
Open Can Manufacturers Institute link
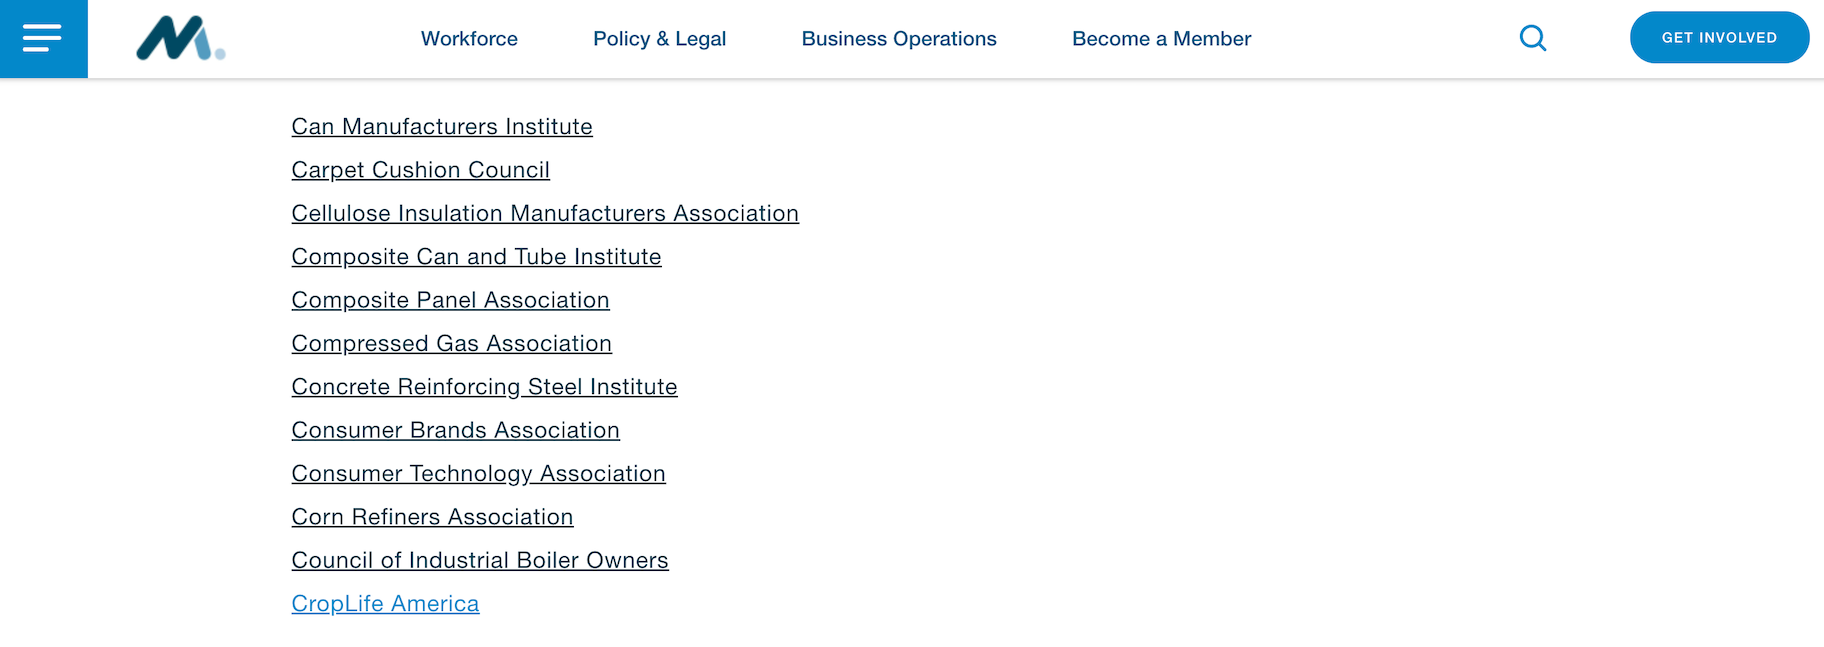[x=442, y=127]
